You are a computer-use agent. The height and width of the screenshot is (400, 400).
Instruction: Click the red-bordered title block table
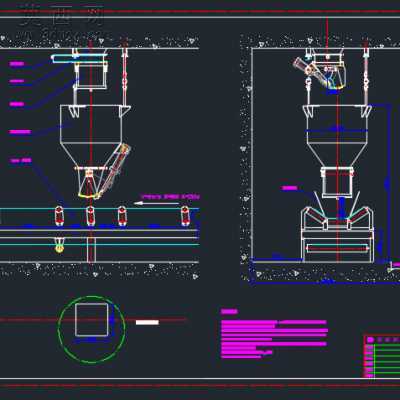coord(382,356)
